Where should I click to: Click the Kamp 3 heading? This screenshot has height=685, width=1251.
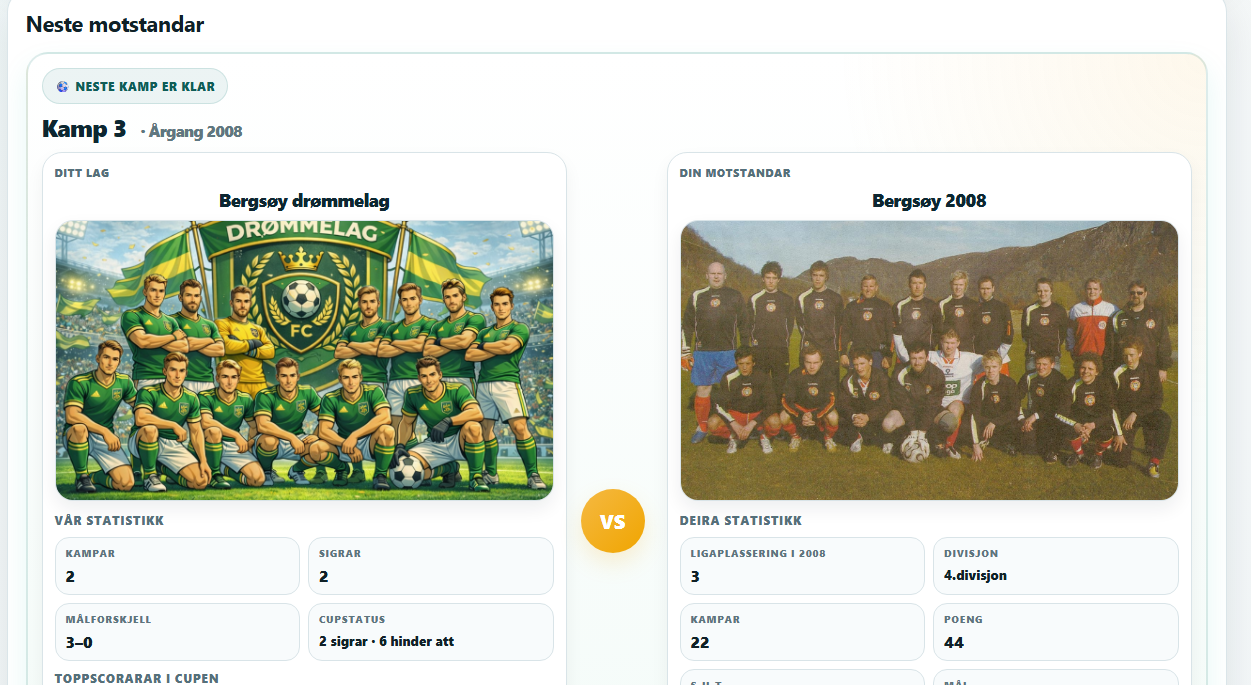(x=84, y=130)
